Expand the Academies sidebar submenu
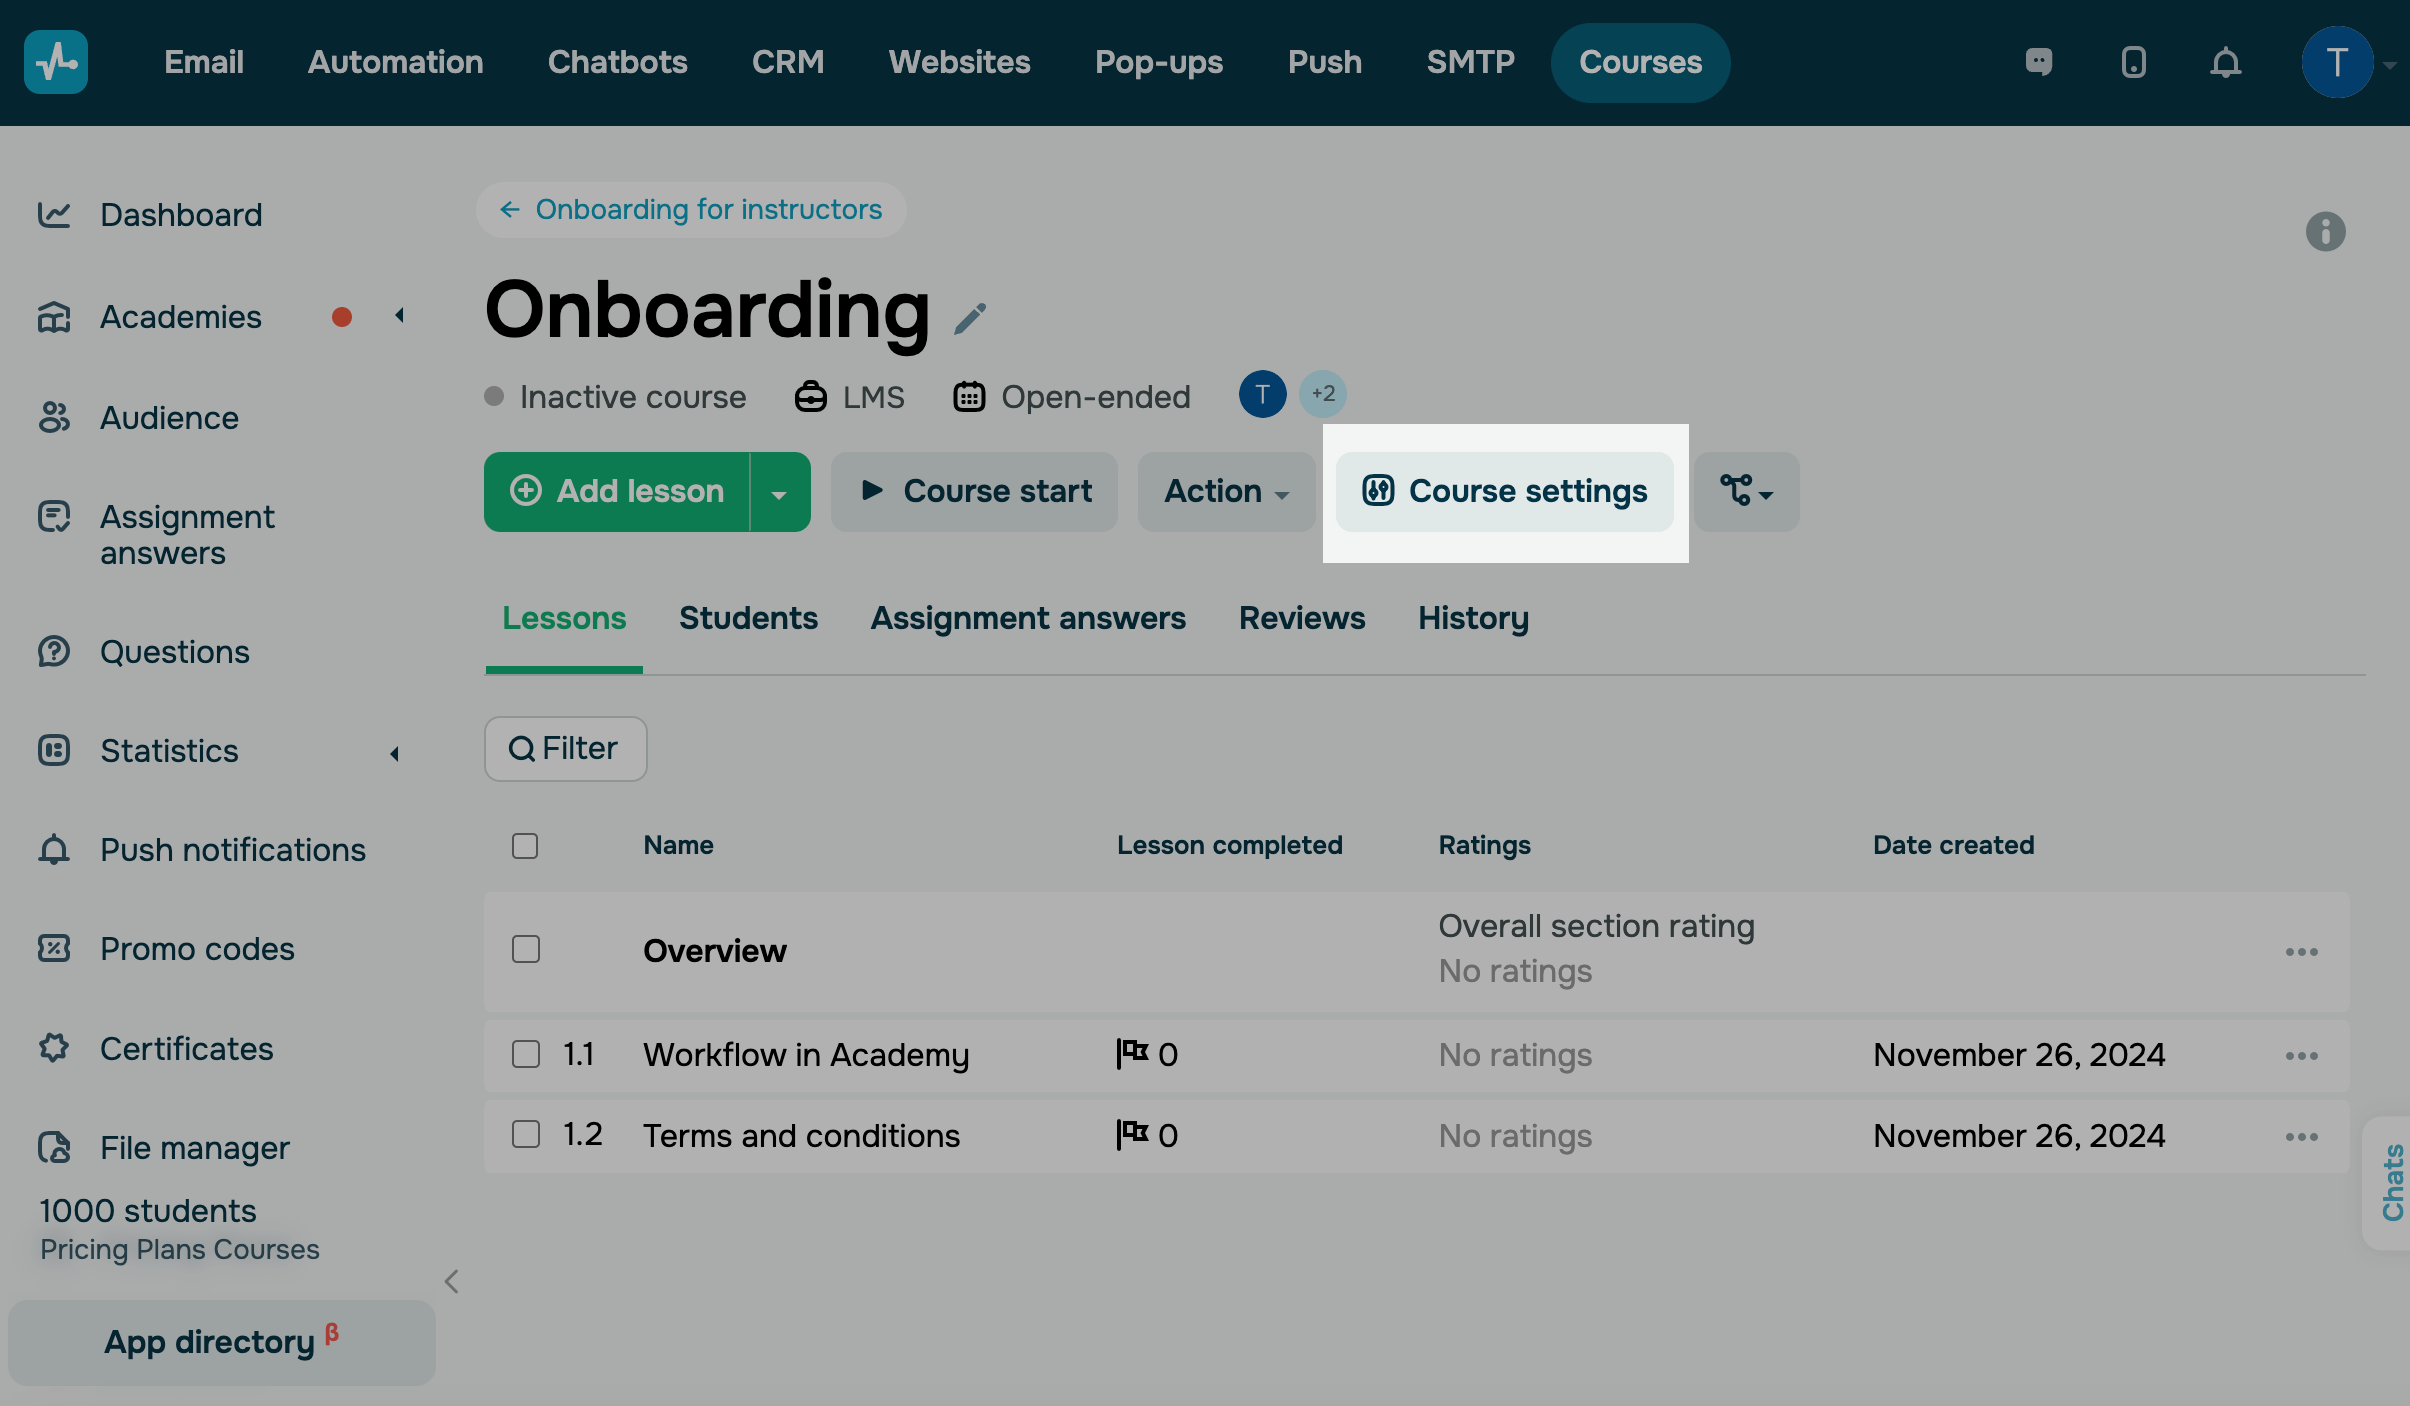The image size is (2410, 1406). click(400, 316)
